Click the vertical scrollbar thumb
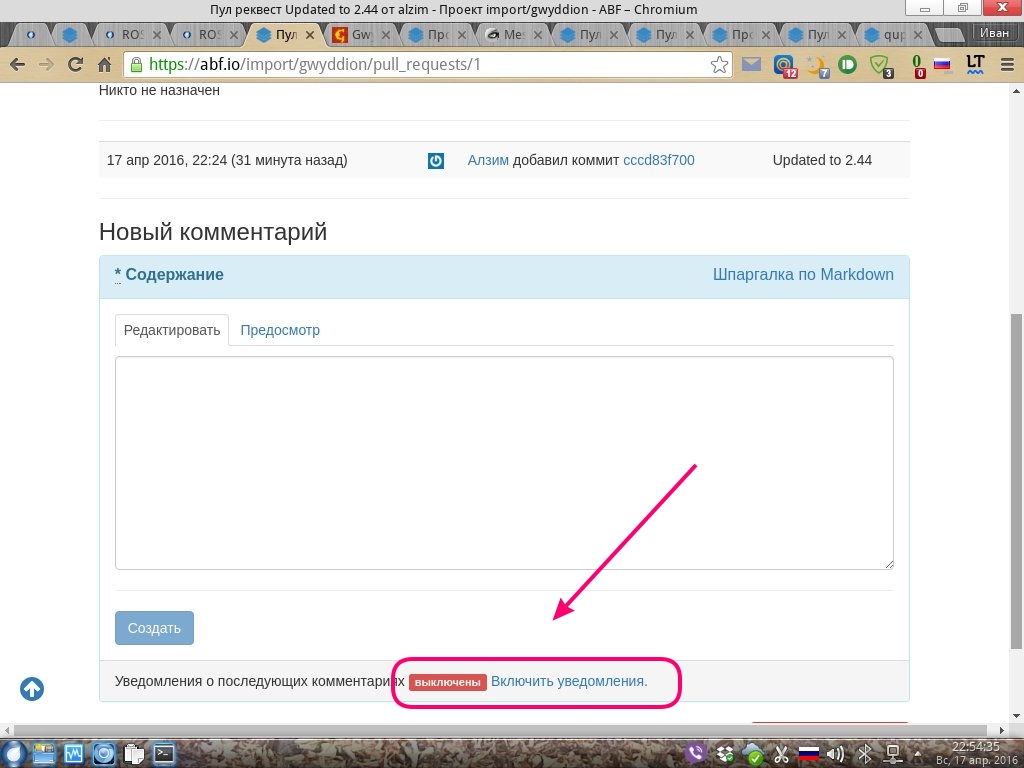The width and height of the screenshot is (1024, 768). (1016, 481)
